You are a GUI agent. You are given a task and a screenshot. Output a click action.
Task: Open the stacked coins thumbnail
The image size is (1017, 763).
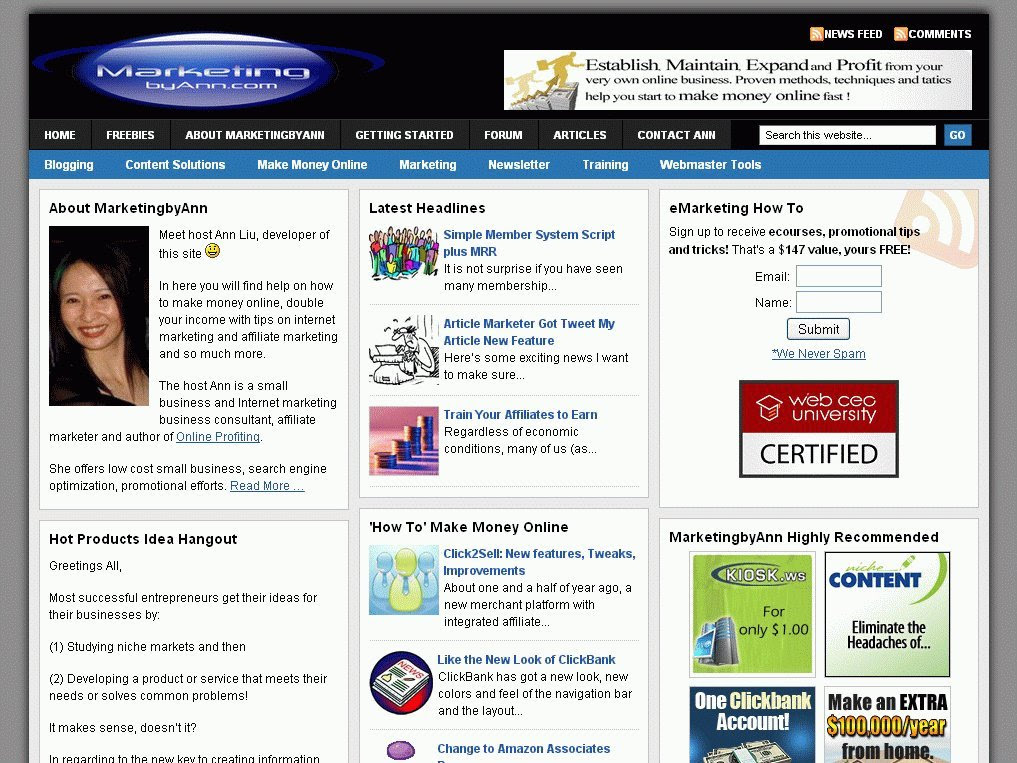(403, 441)
